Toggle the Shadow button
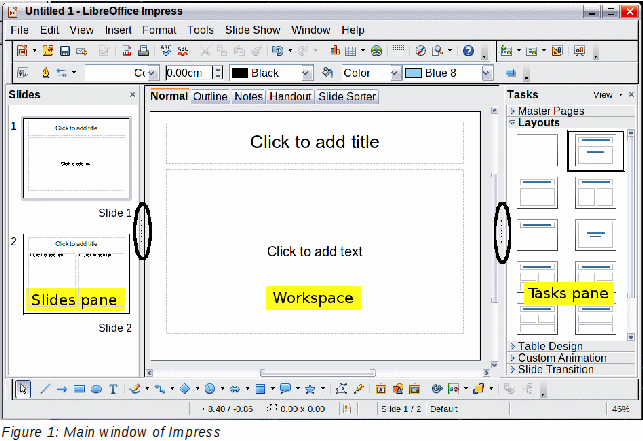Screen dimensions: 643x441 click(511, 73)
